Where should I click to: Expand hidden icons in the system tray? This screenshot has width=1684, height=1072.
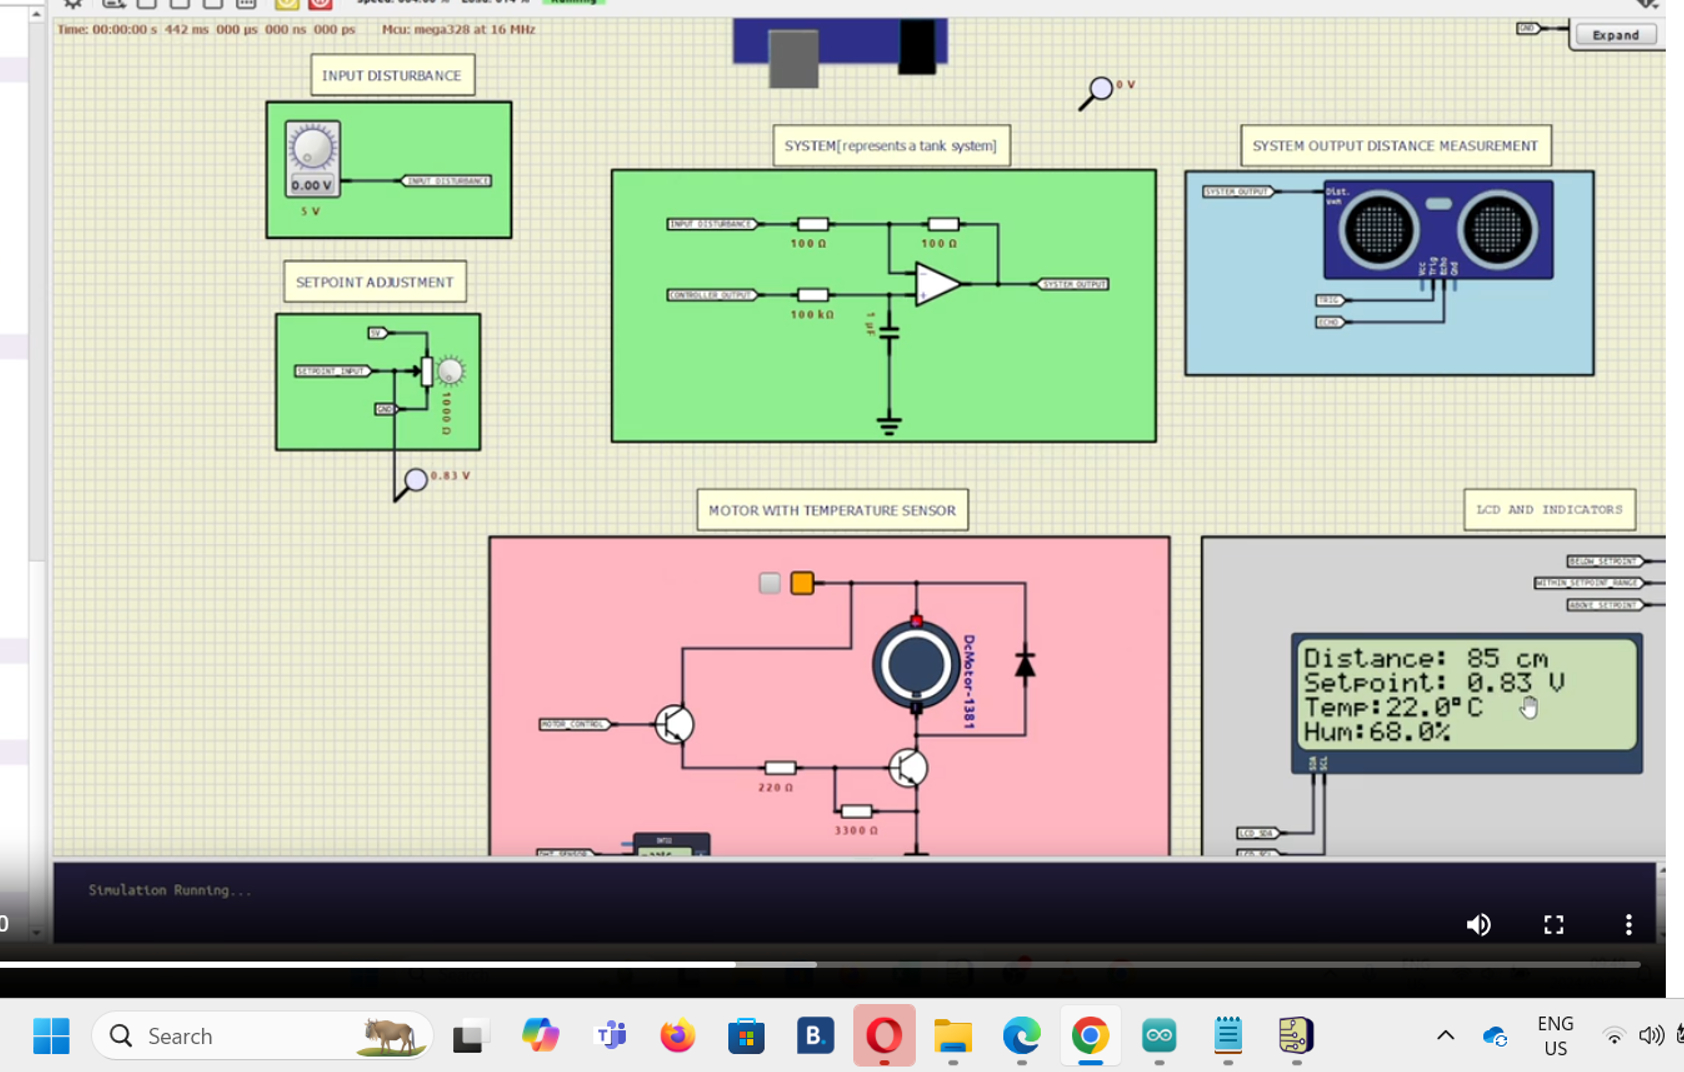coord(1444,1036)
